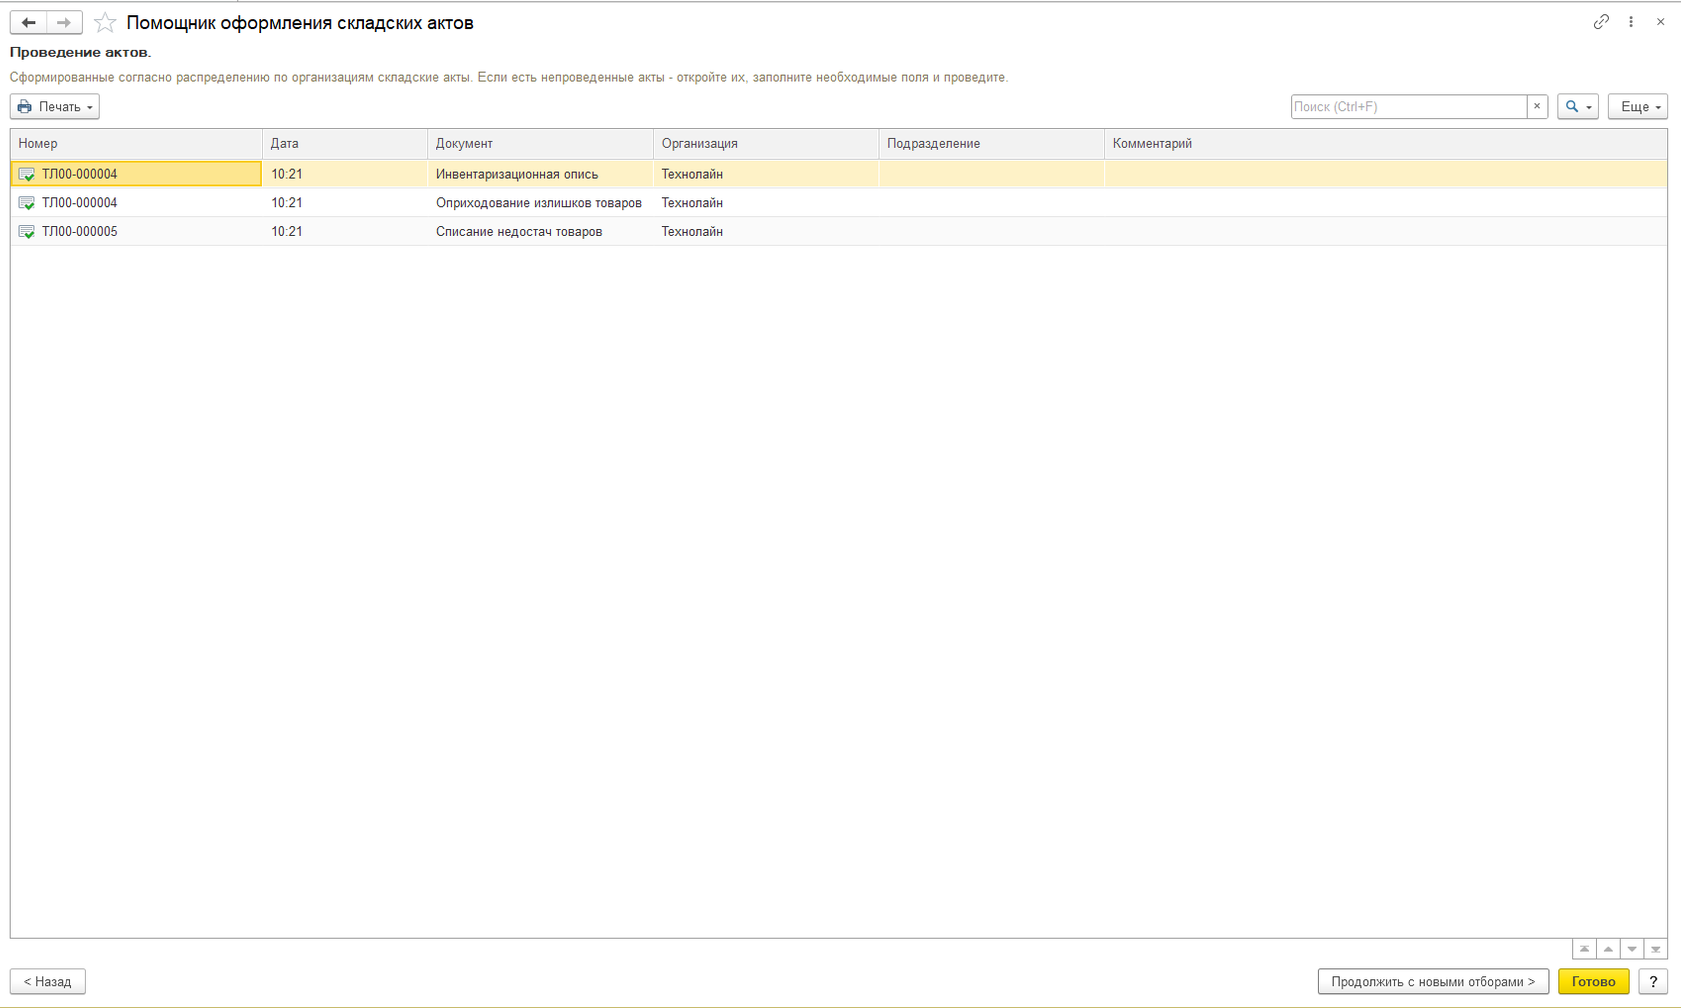Click Продолжить с новыми отборами button
Viewport: 1681px width, 1008px height.
pos(1433,981)
